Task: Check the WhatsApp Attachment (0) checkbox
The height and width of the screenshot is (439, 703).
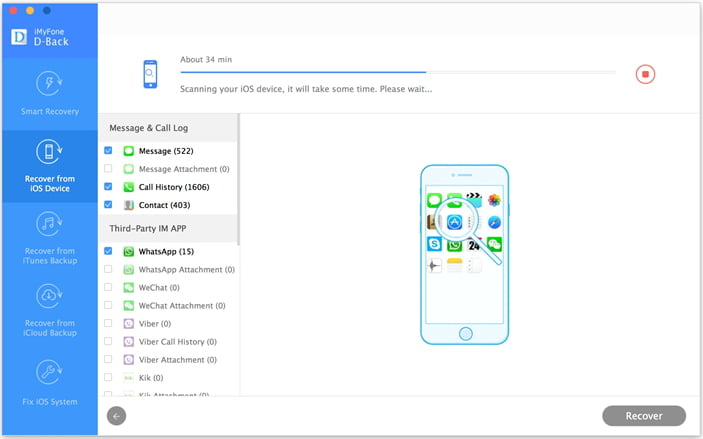Action: 108,269
